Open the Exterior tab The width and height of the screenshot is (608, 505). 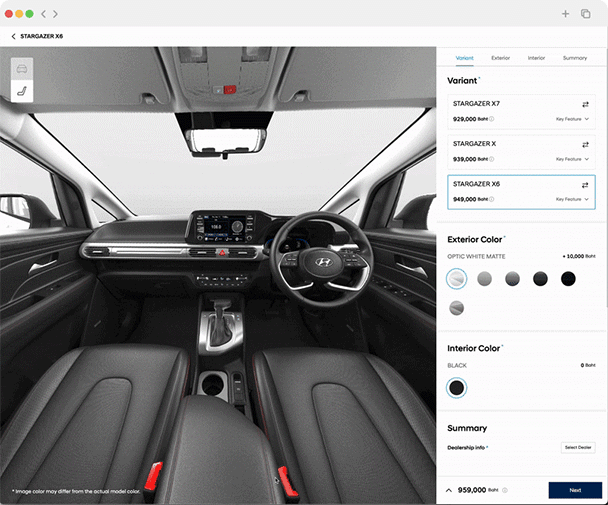coord(500,58)
